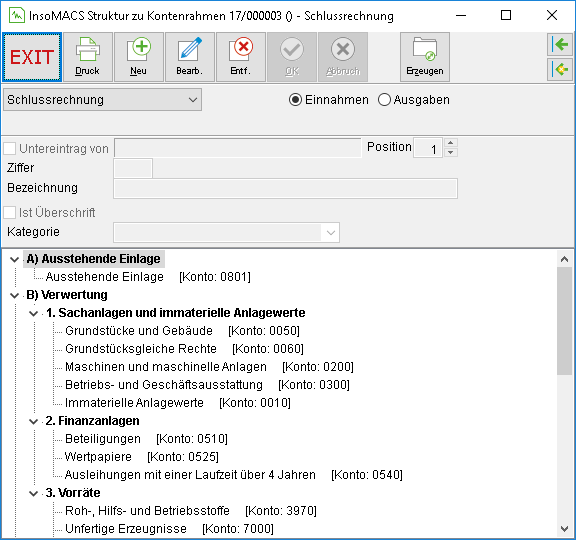
Task: Select the Ausgaben radio button
Action: click(x=384, y=100)
